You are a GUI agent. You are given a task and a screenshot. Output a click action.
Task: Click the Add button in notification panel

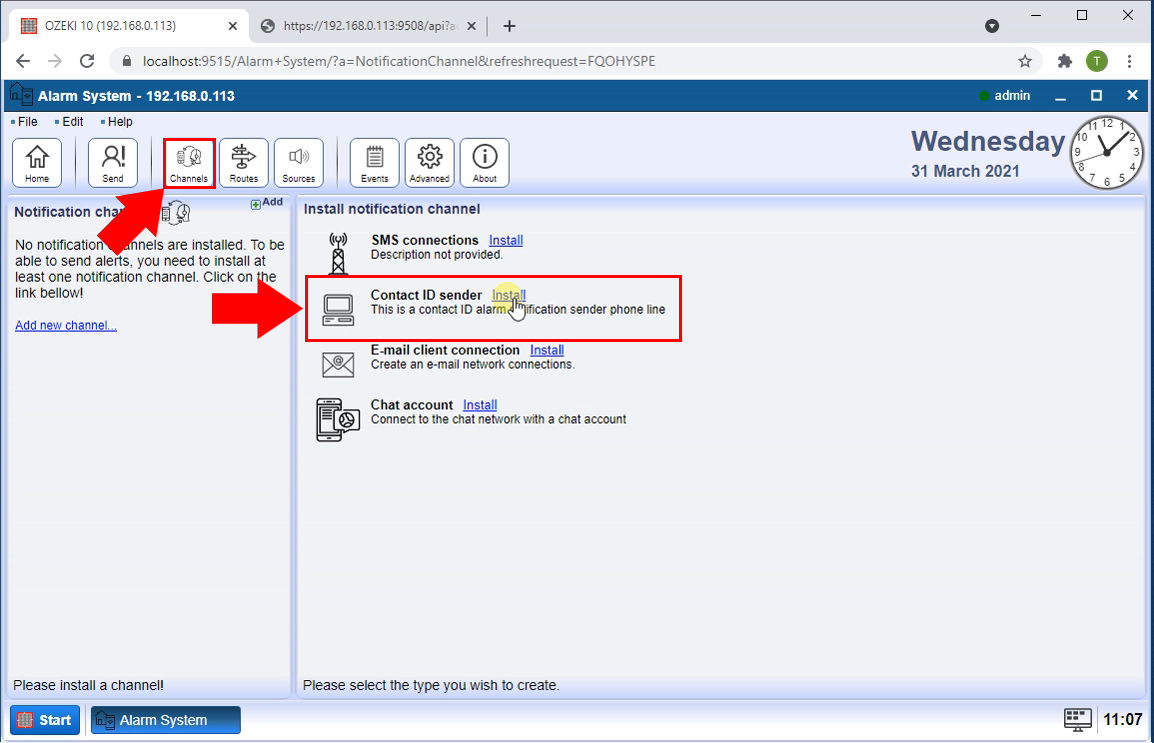(x=266, y=202)
